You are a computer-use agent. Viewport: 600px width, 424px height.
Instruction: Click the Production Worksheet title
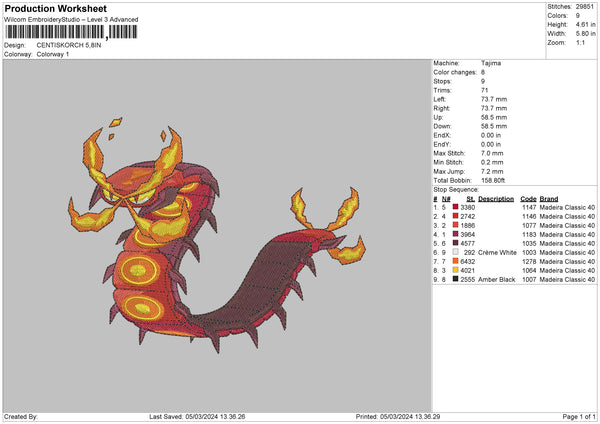(55, 8)
